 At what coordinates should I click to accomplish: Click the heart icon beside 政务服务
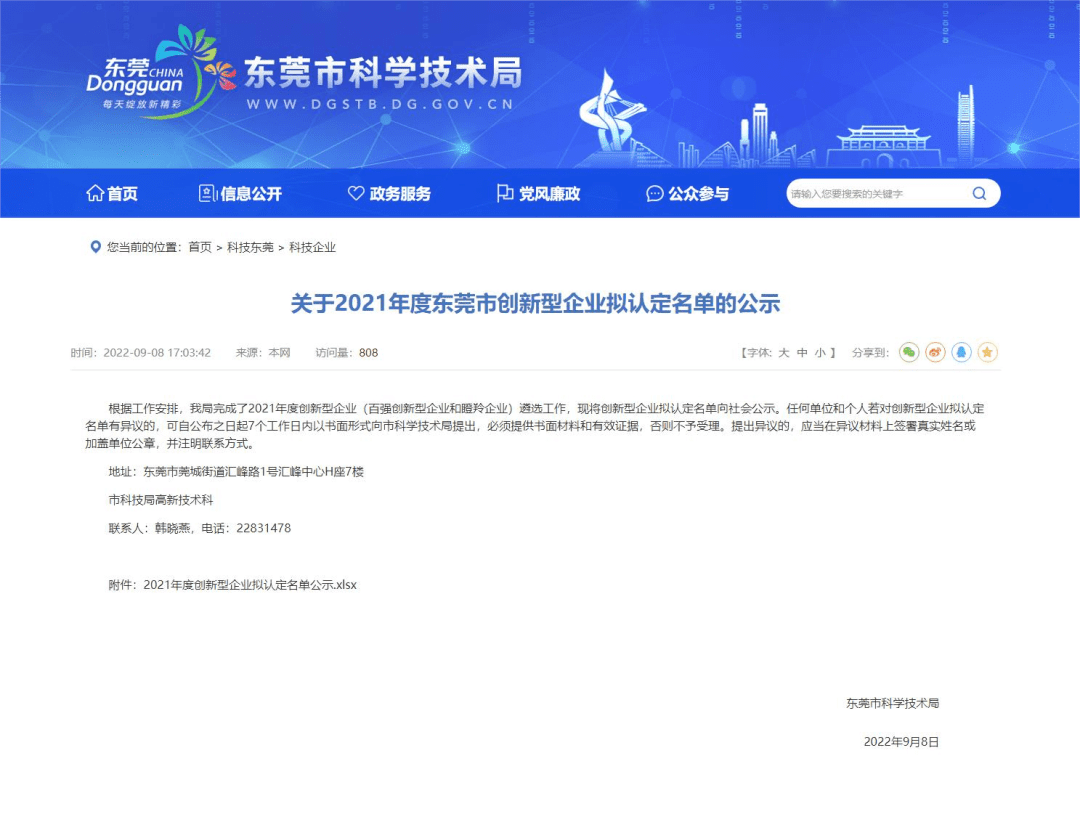point(355,194)
